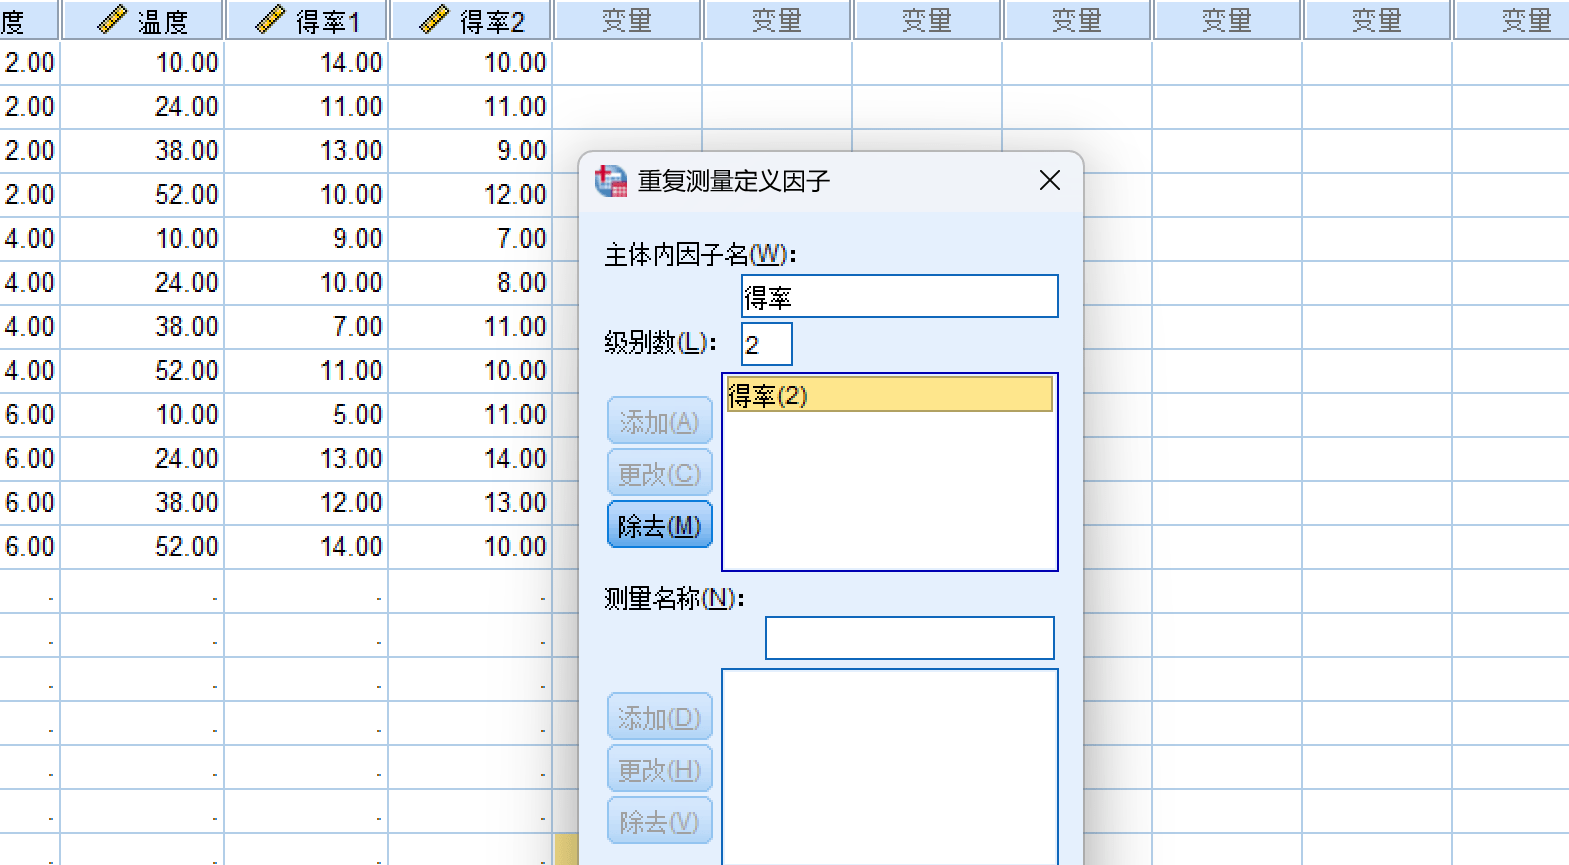Click the 级别数 input box
1569x865 pixels.
pyautogui.click(x=766, y=345)
